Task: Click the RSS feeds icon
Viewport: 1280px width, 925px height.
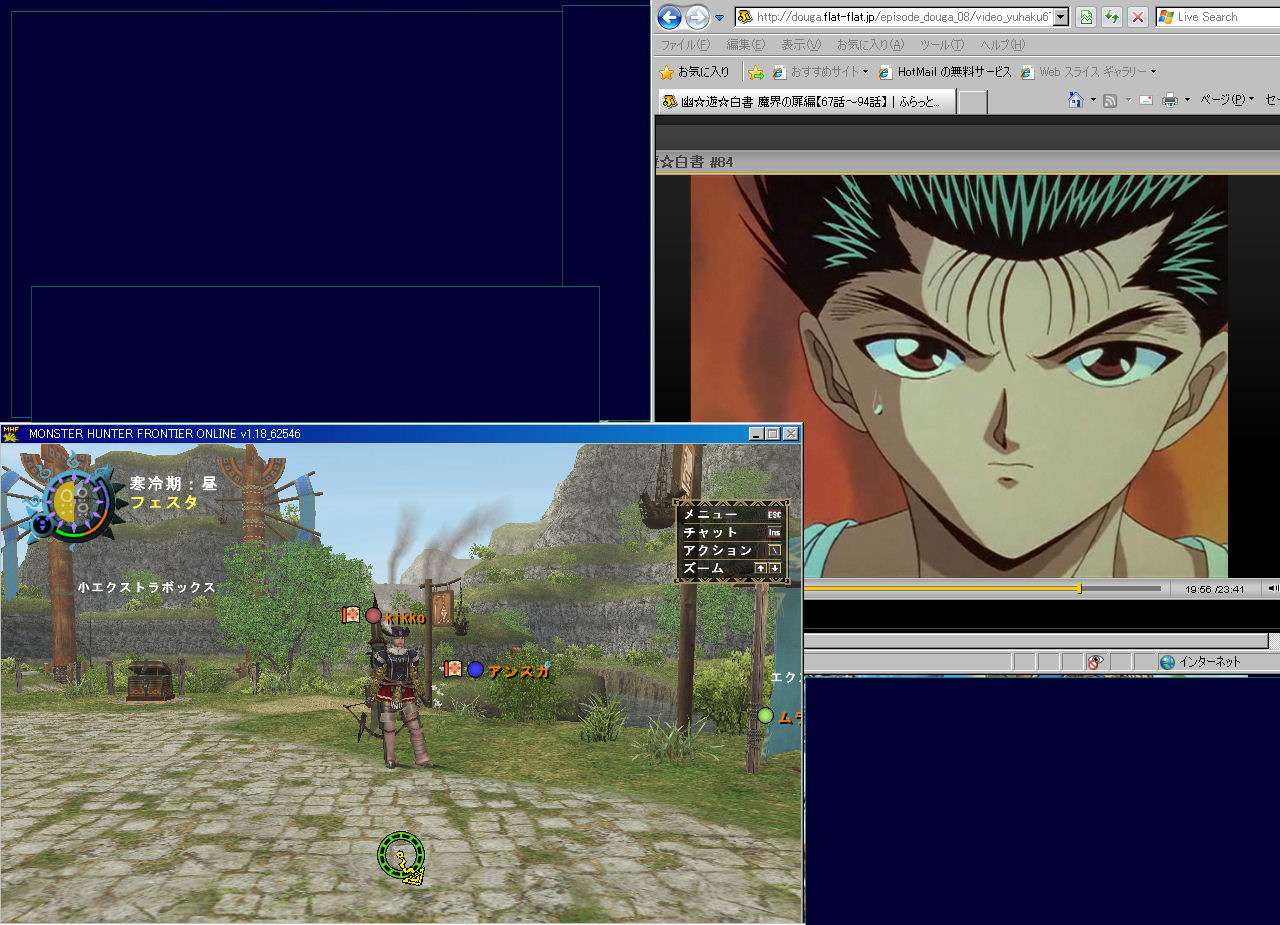Action: pos(1110,100)
